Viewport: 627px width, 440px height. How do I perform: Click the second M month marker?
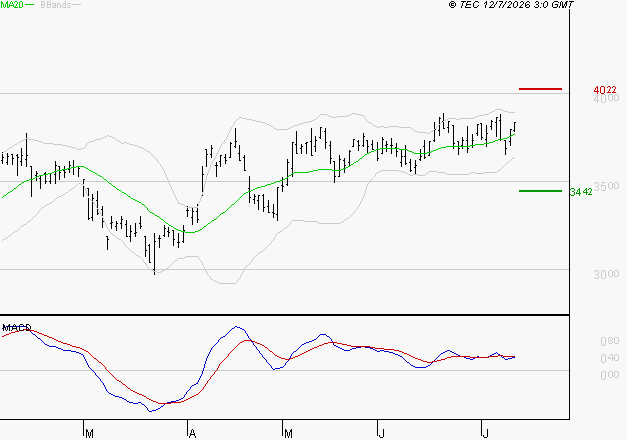[288, 434]
